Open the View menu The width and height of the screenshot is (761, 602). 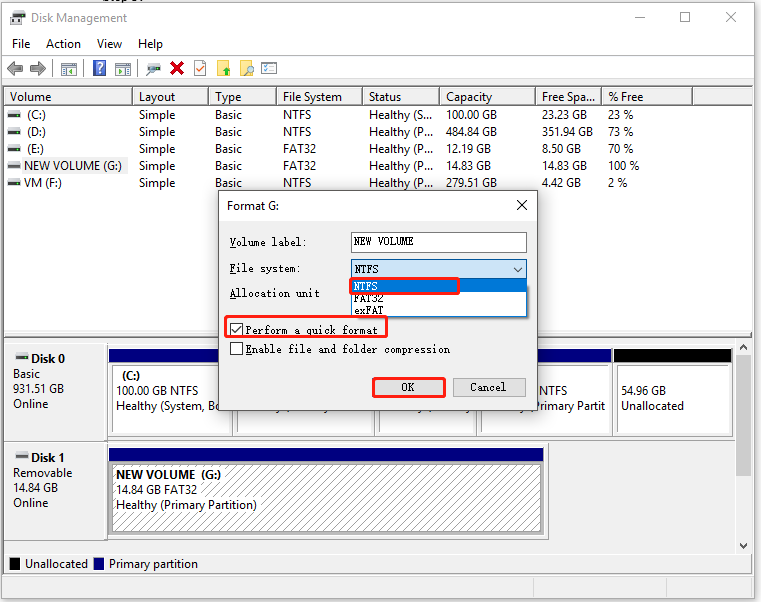(x=109, y=44)
